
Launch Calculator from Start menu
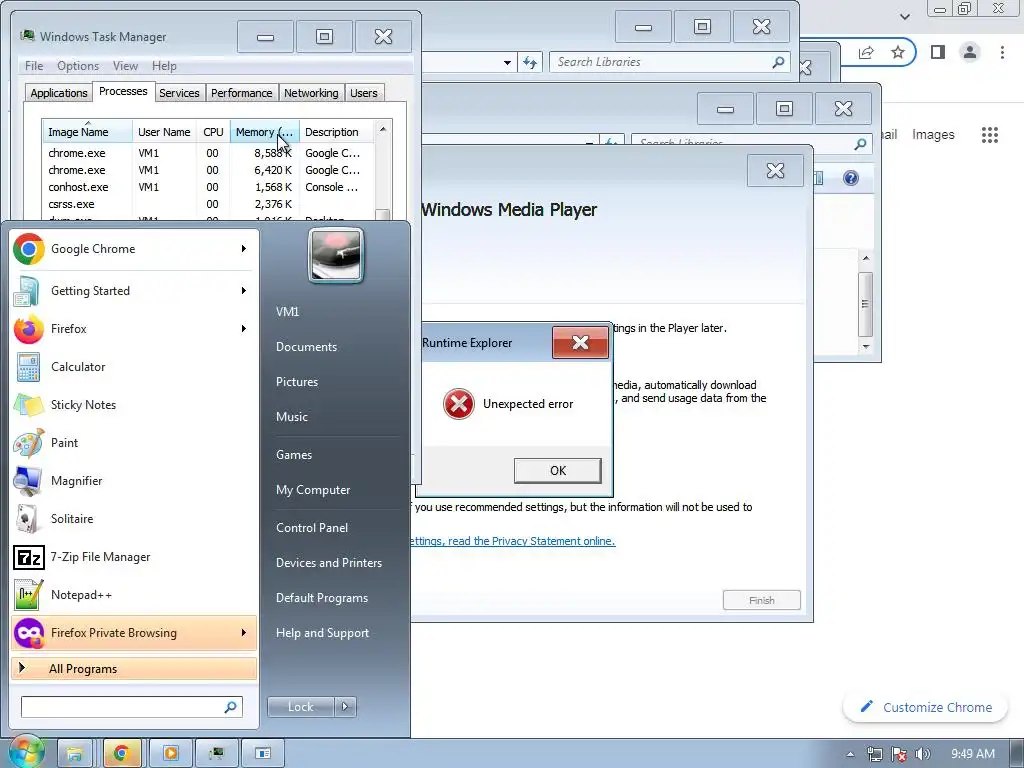coord(134,366)
